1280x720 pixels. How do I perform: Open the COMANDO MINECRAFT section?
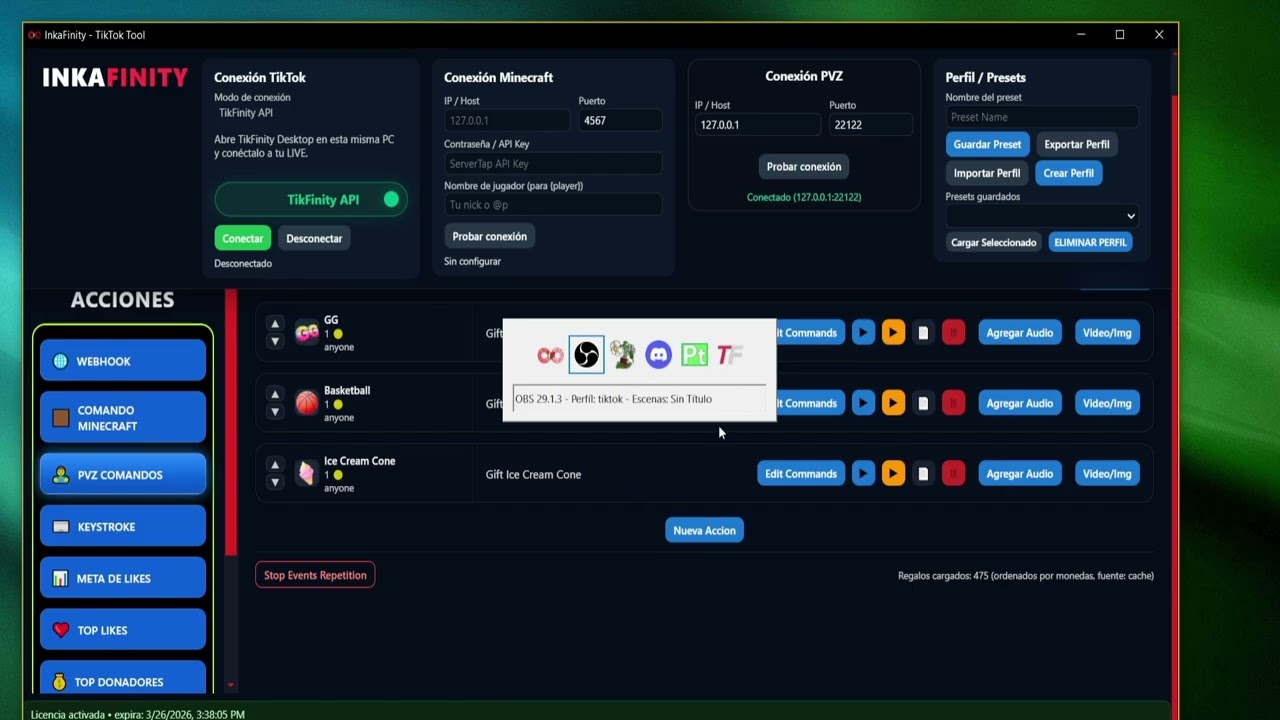click(123, 418)
